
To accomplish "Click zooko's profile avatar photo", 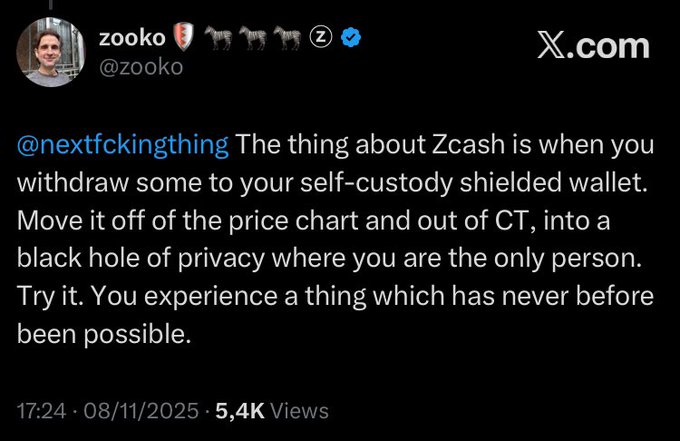I will (x=52, y=53).
